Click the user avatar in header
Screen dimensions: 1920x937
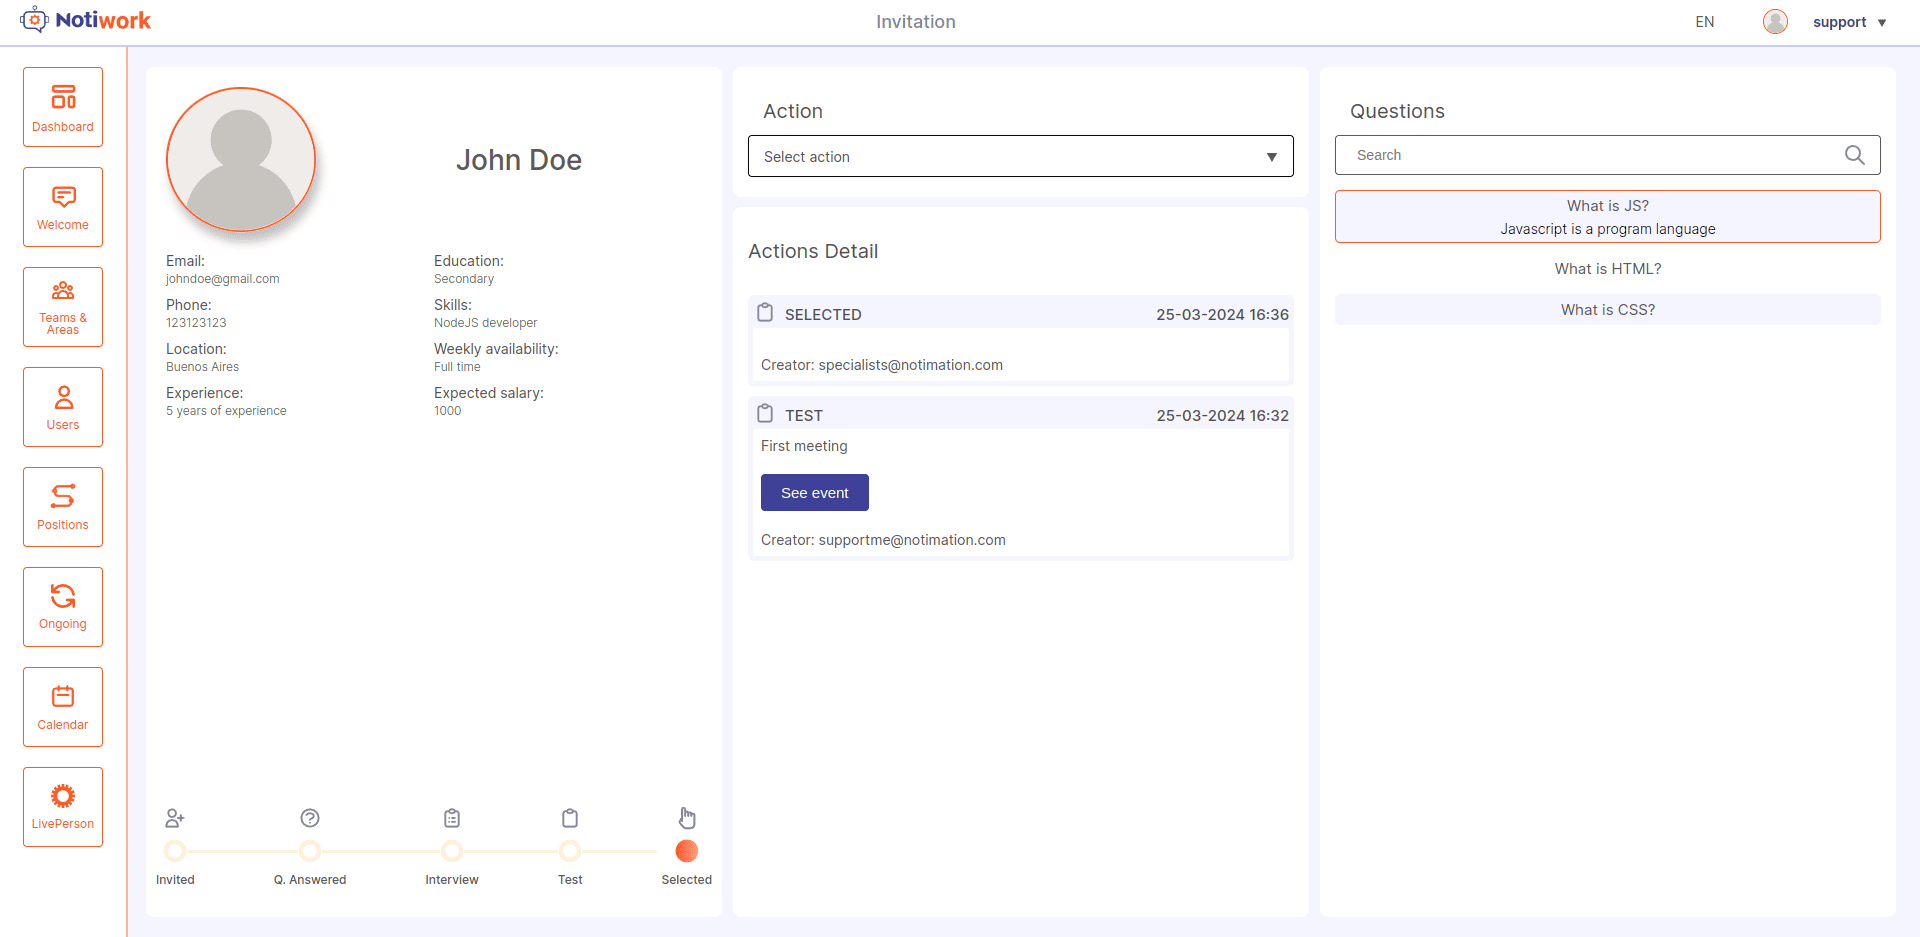pos(1775,21)
